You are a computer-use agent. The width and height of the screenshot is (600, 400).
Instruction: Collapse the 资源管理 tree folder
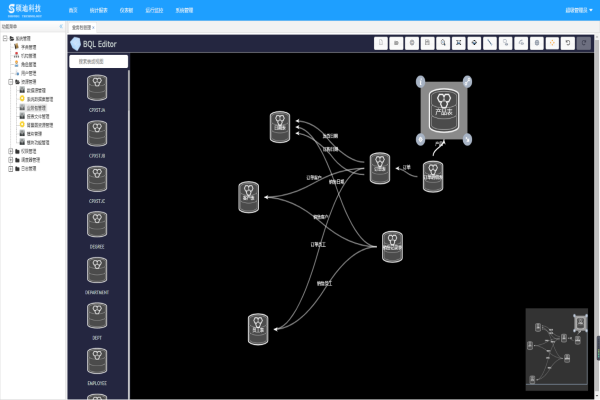pyautogui.click(x=11, y=82)
